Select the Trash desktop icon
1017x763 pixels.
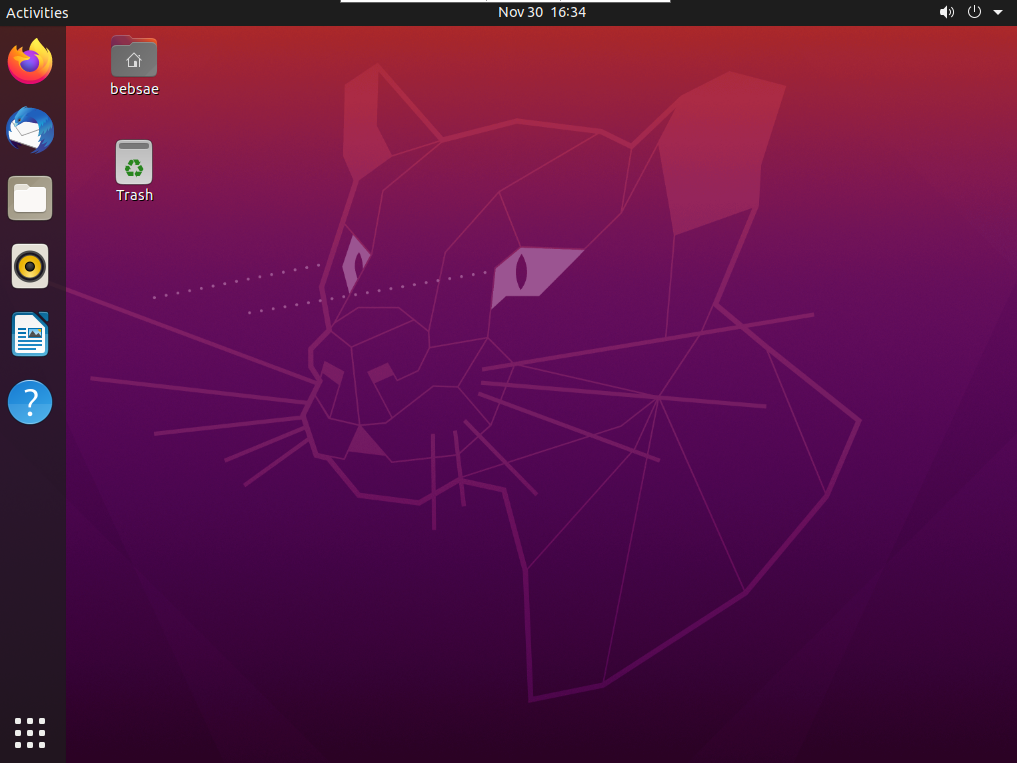(x=134, y=162)
